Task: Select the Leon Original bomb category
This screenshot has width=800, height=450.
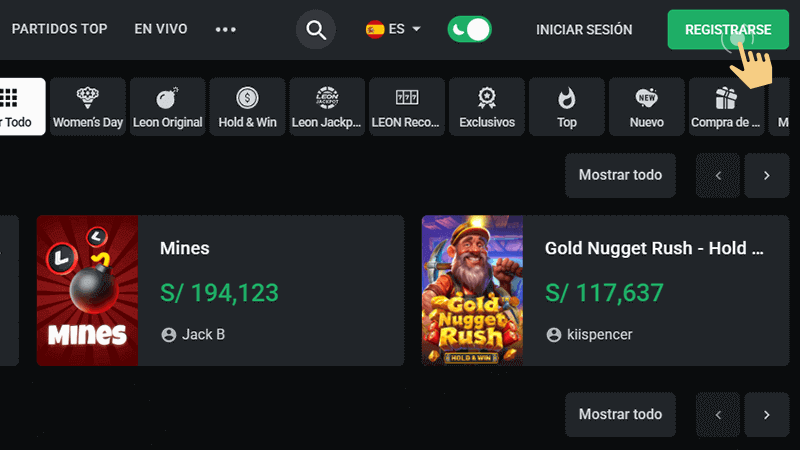Action: coord(167,107)
